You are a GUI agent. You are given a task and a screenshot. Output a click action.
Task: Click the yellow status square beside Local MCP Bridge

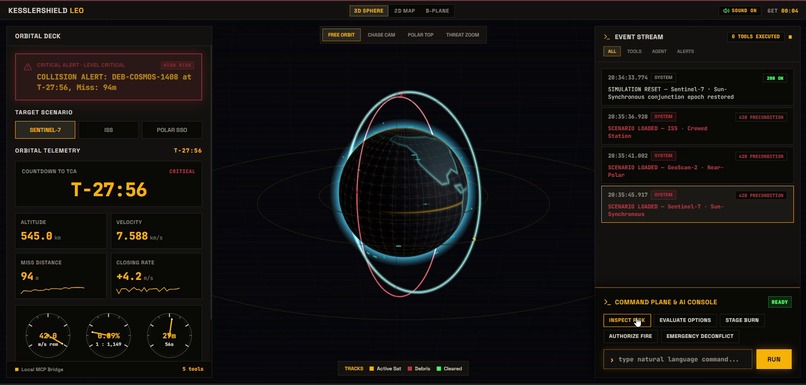[16, 369]
